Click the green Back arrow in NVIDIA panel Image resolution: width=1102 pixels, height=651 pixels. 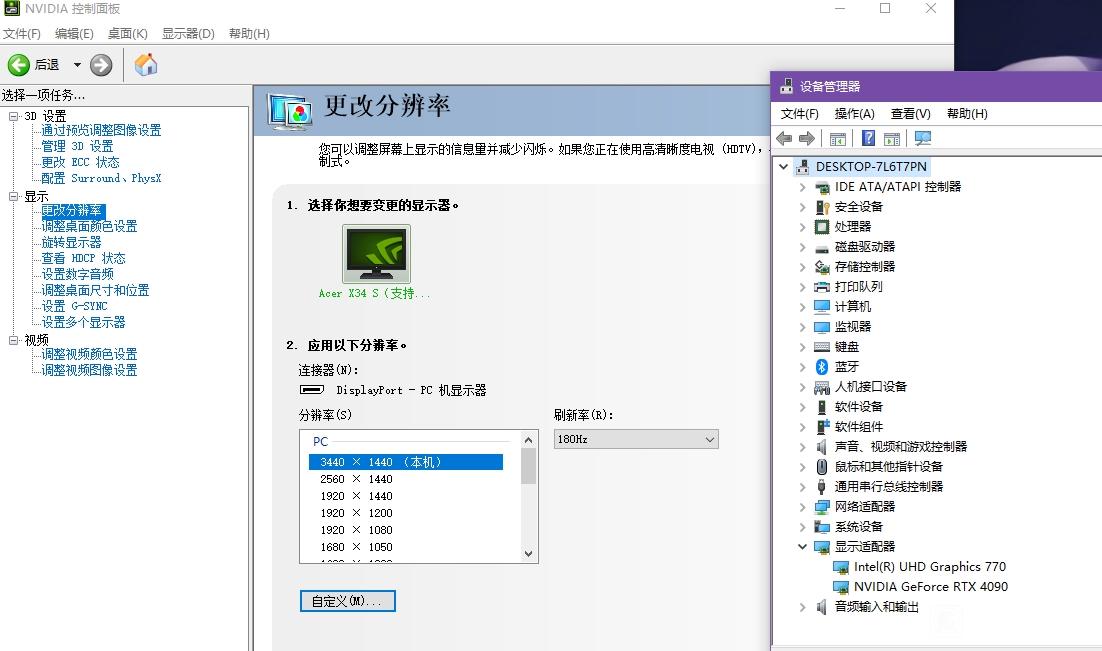coord(18,65)
